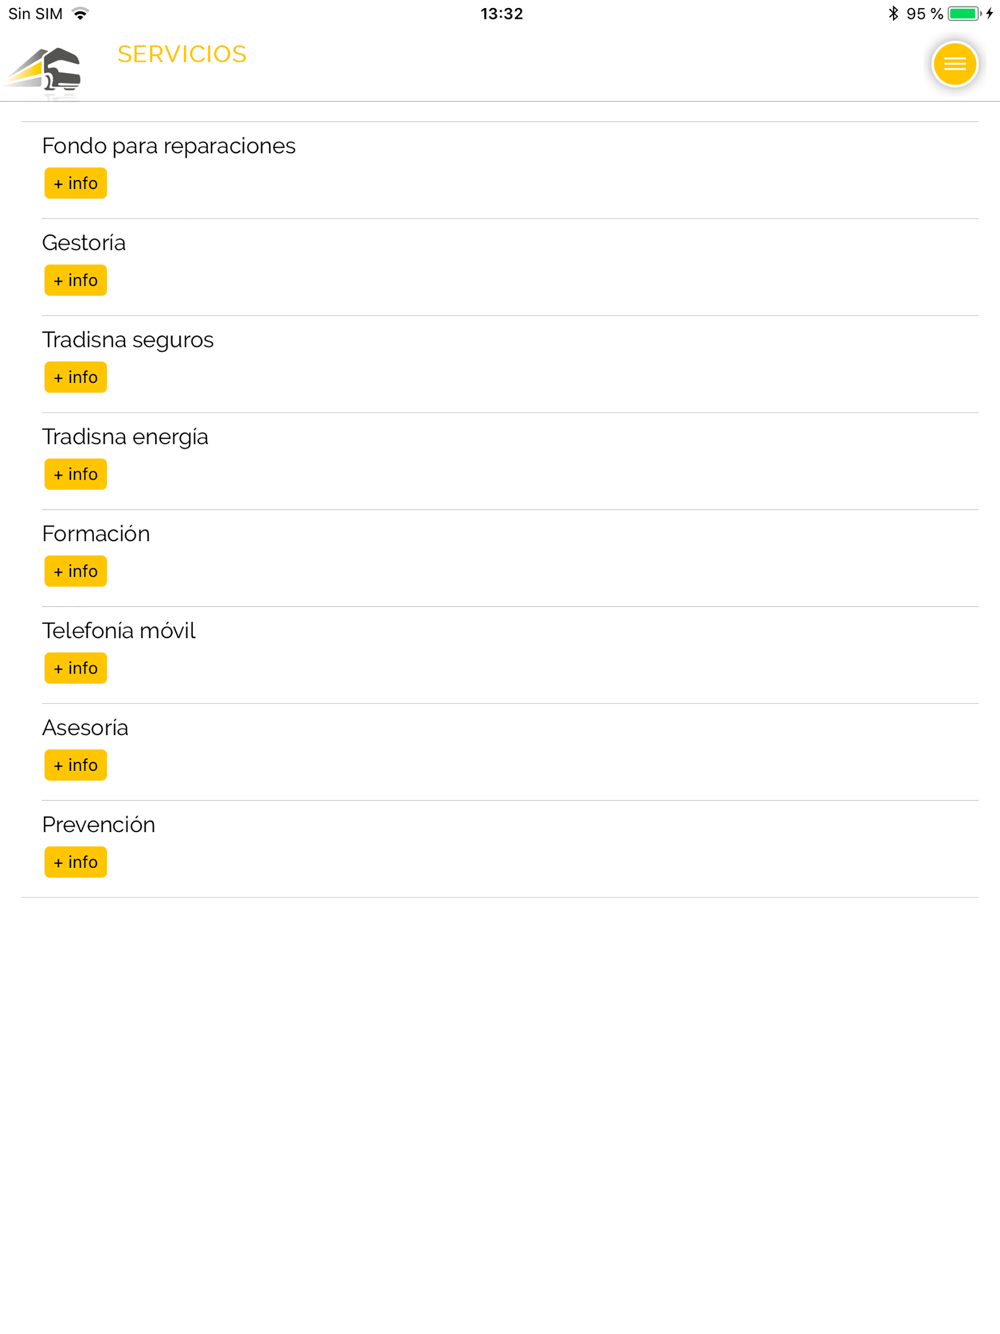
Task: Tap the Wi-Fi status icon
Action: 80,14
